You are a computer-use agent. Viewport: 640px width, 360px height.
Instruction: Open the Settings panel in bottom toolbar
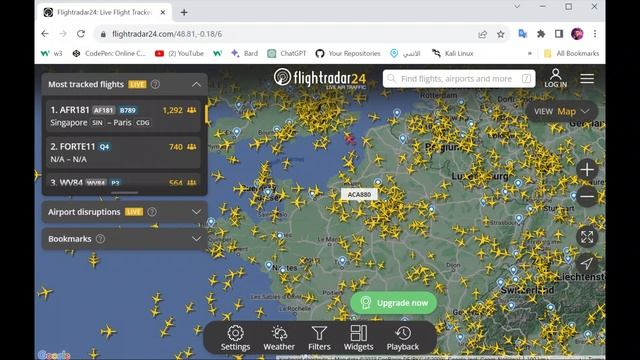[x=235, y=338]
